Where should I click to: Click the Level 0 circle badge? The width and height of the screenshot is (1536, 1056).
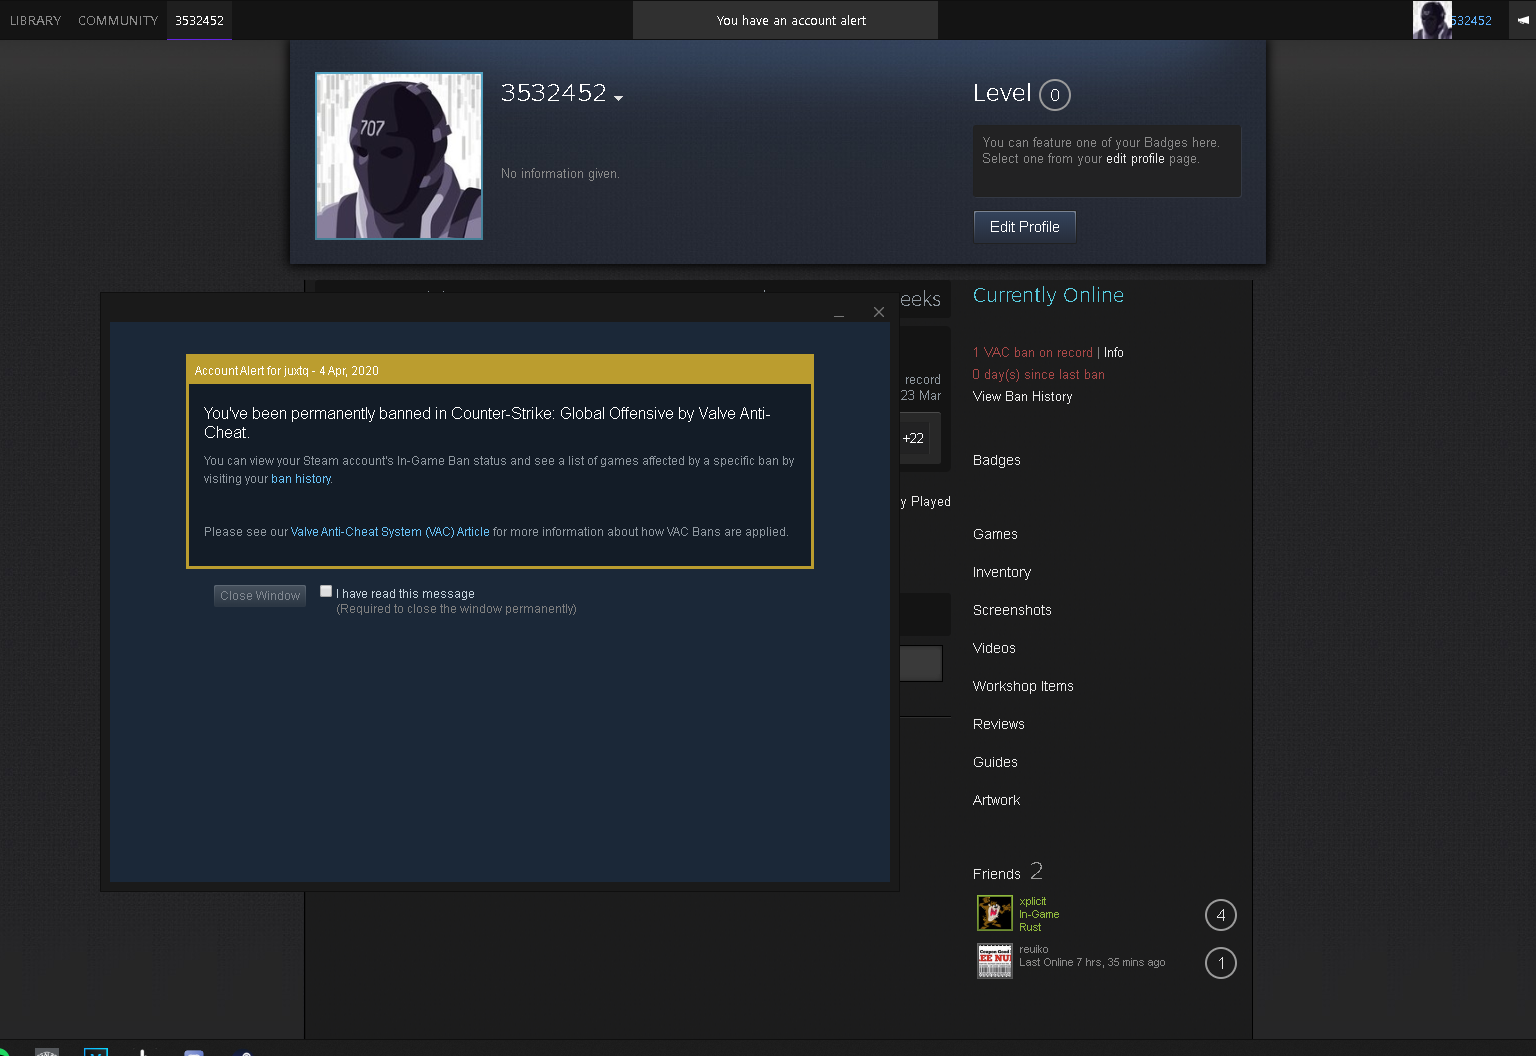click(x=1055, y=95)
